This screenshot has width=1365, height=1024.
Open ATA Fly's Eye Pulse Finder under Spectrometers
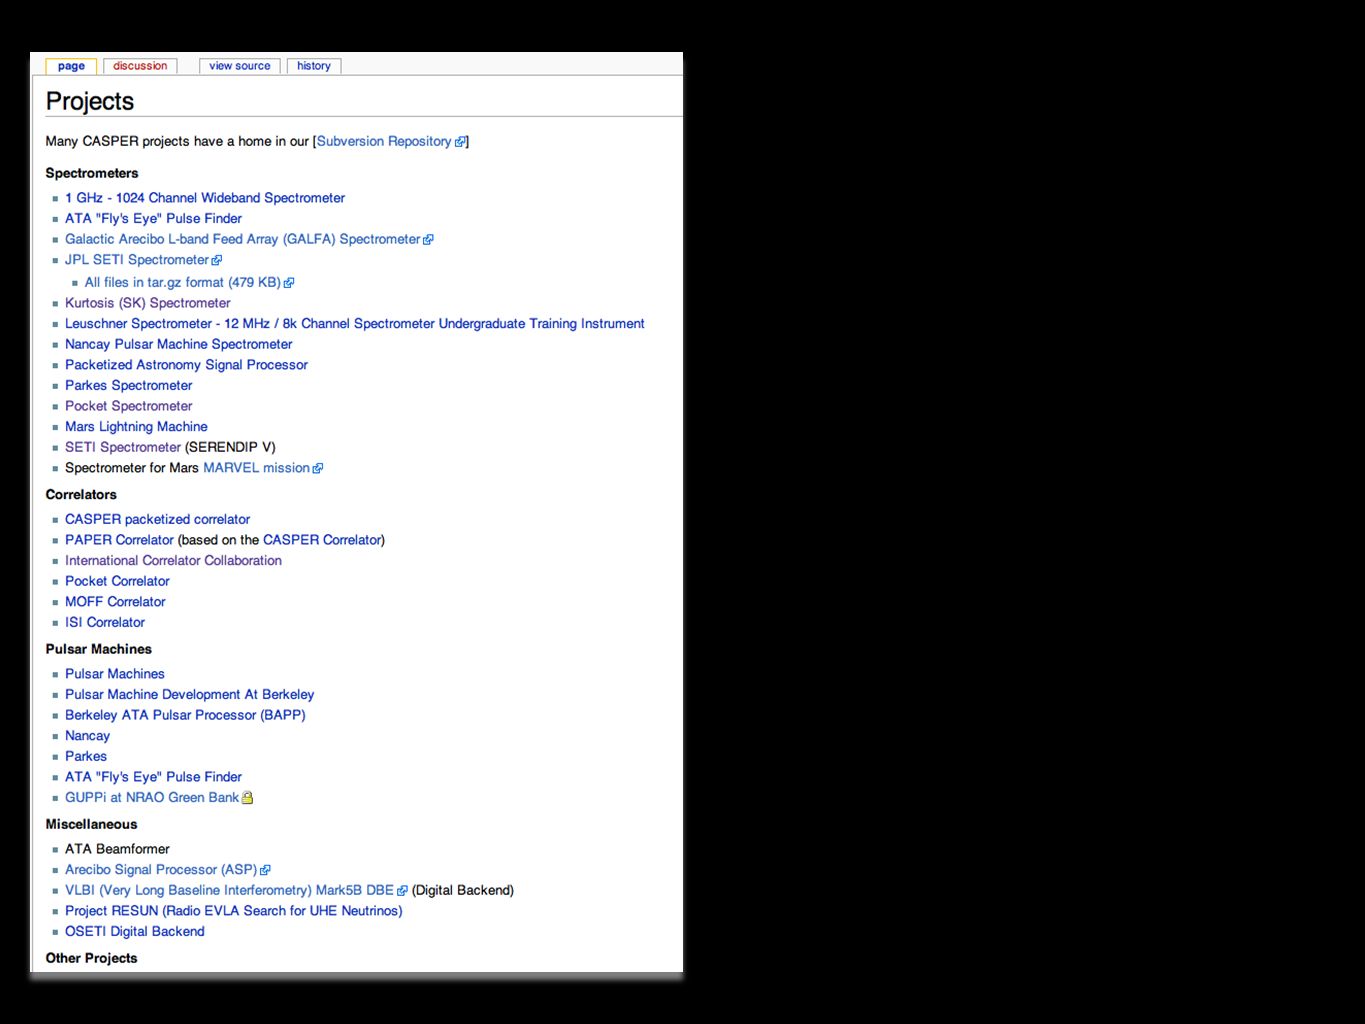tap(153, 218)
